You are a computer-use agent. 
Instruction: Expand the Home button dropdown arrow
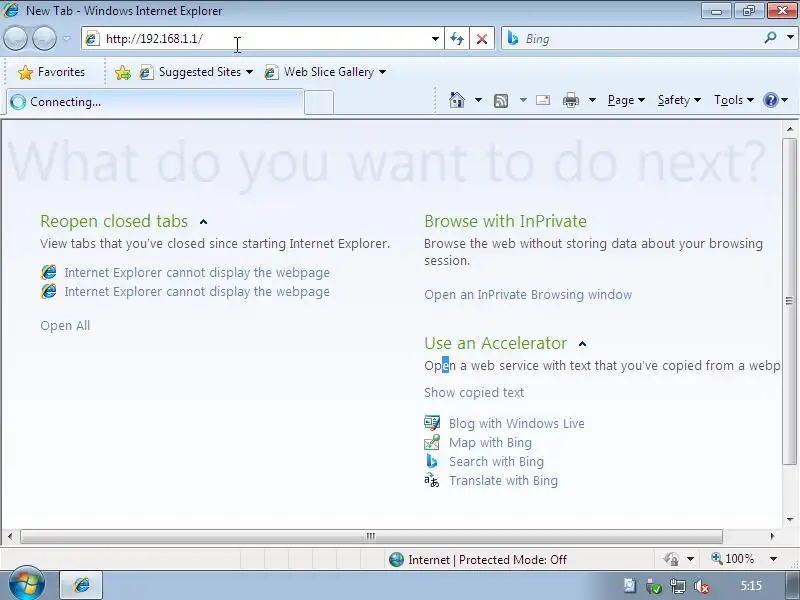[478, 100]
